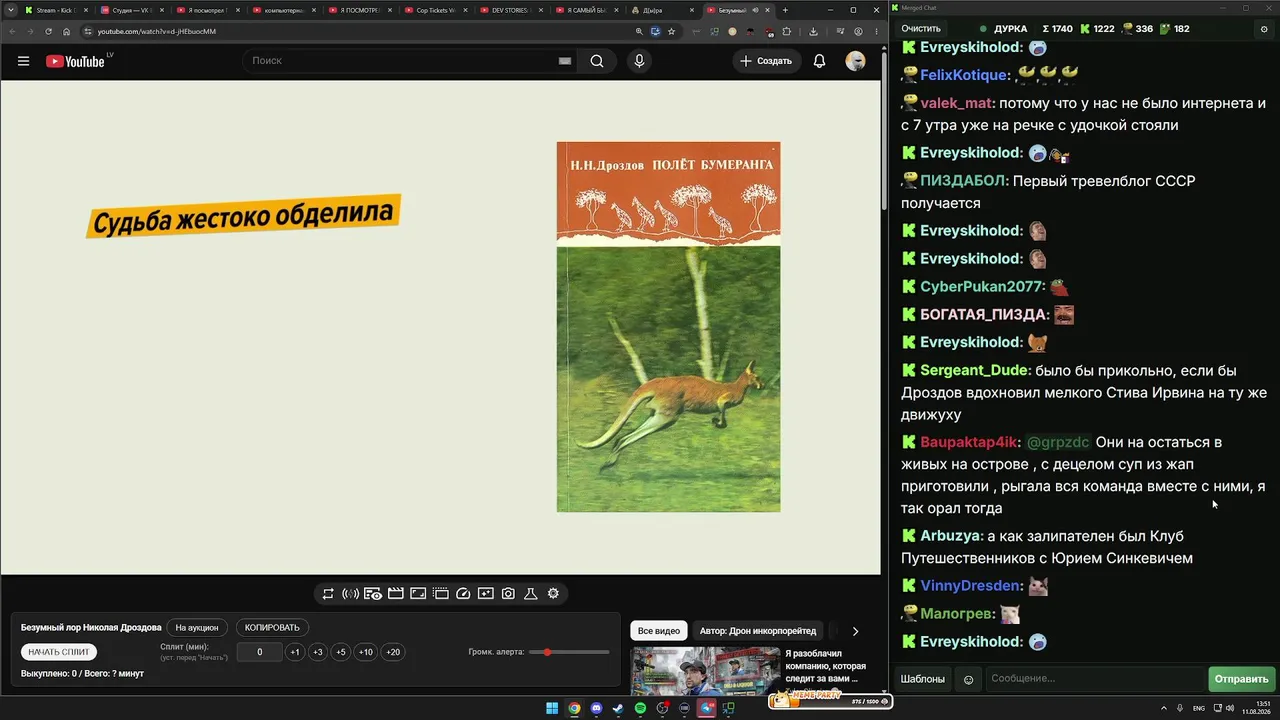Click the clapperboard icon in player toolbar

coord(396,594)
